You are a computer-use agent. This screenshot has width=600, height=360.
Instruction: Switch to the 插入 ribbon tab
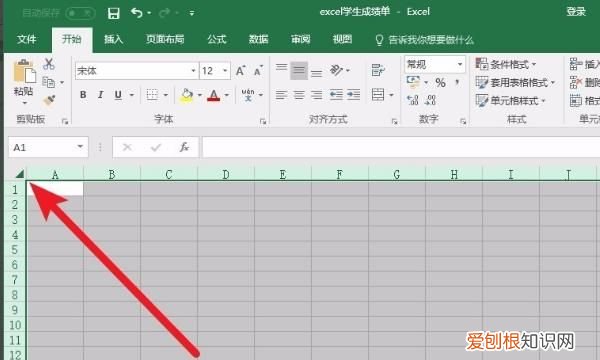[113, 39]
